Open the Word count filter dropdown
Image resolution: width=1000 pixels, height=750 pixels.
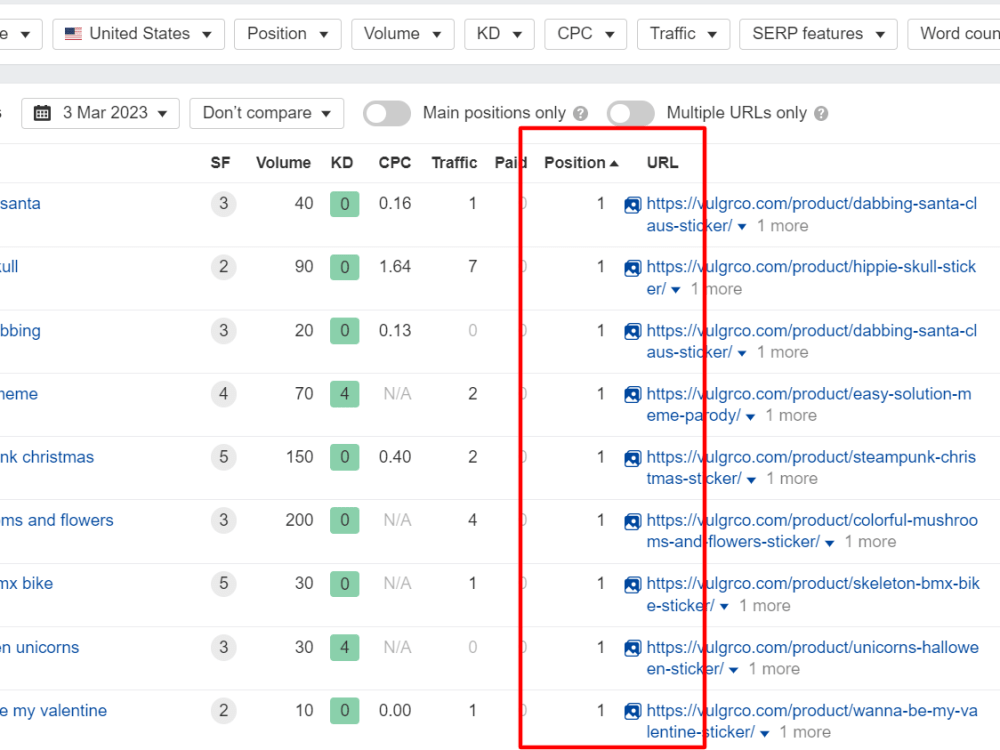coord(955,34)
